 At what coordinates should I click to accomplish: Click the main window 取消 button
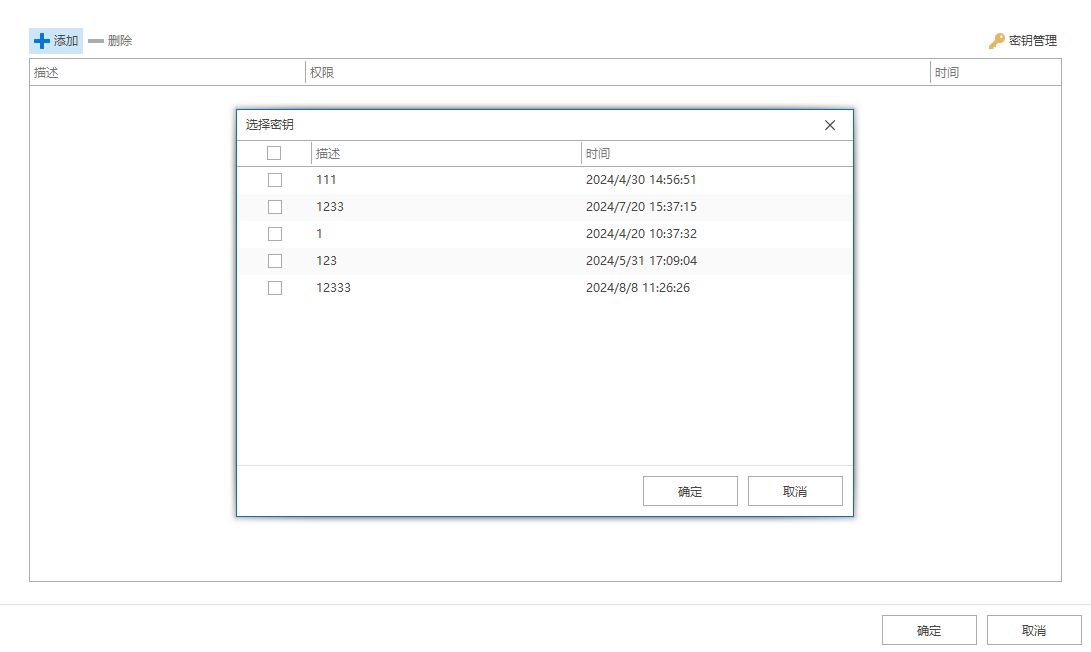point(1034,630)
